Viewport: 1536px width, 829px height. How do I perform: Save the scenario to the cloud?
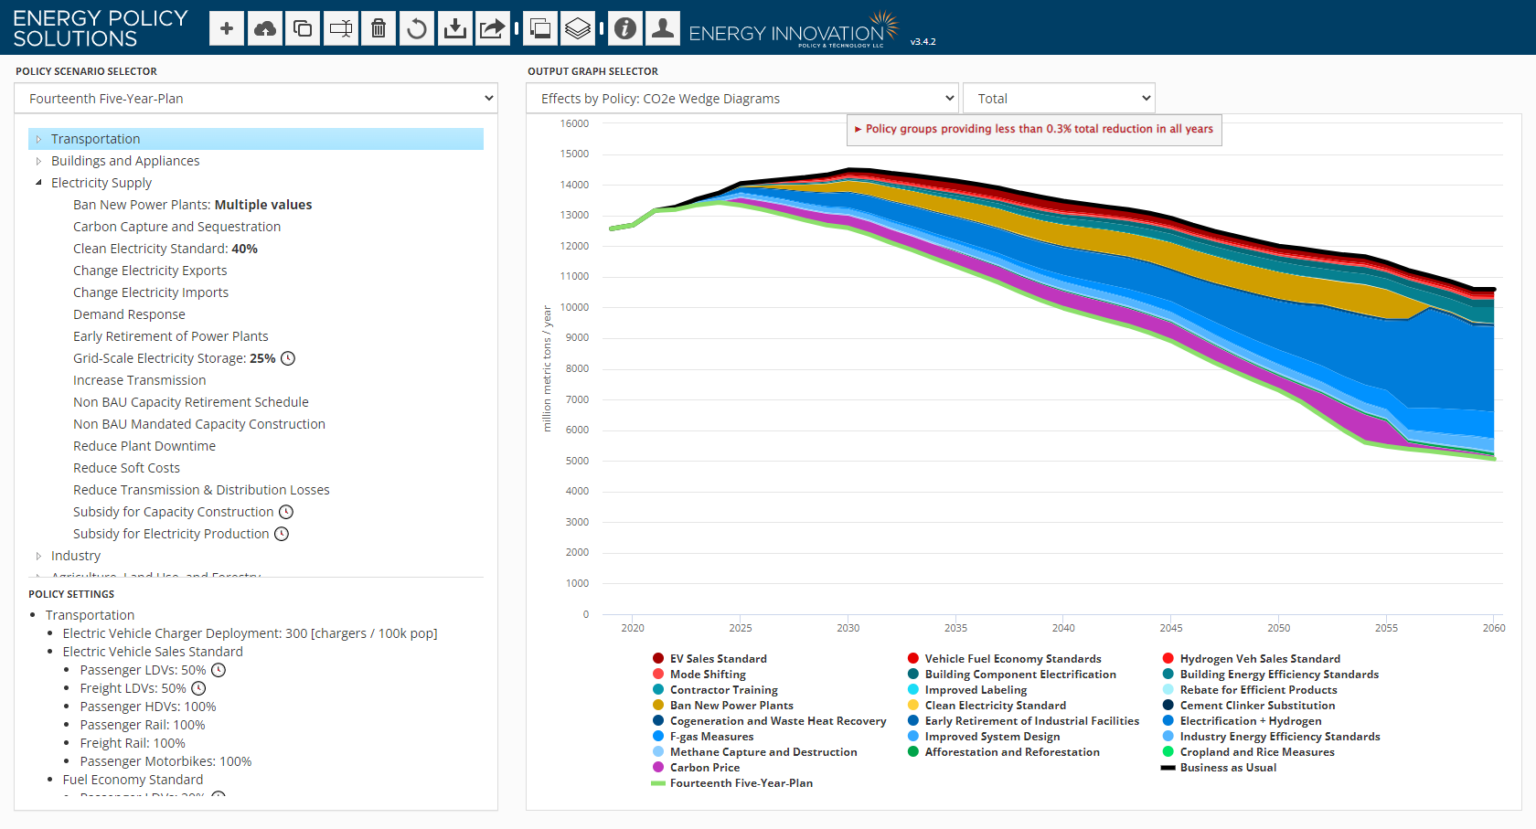[264, 27]
